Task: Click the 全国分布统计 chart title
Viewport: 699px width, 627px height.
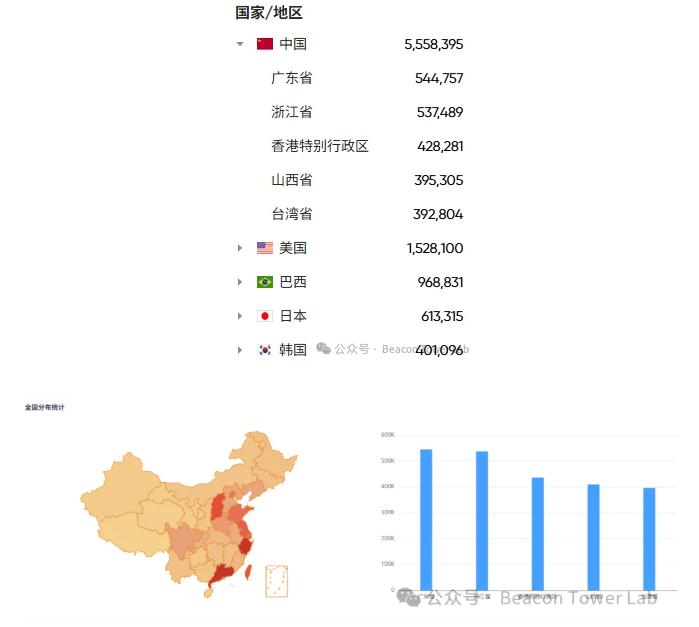Action: pos(45,407)
